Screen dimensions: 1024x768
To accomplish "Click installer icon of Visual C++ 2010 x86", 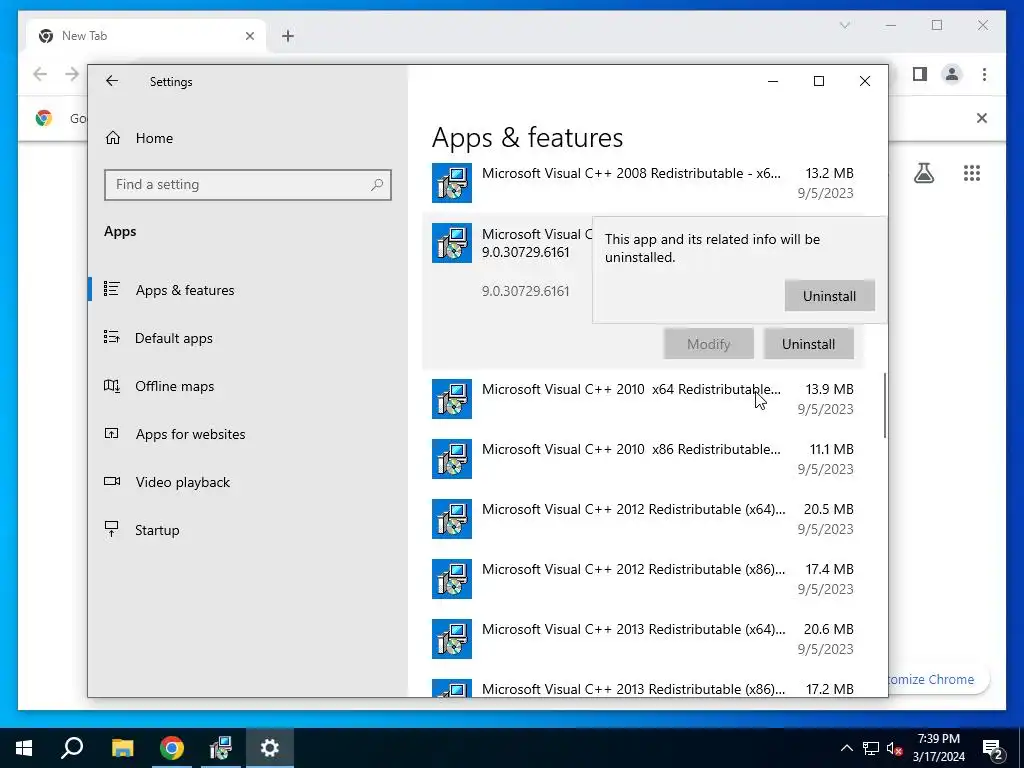I will [452, 459].
